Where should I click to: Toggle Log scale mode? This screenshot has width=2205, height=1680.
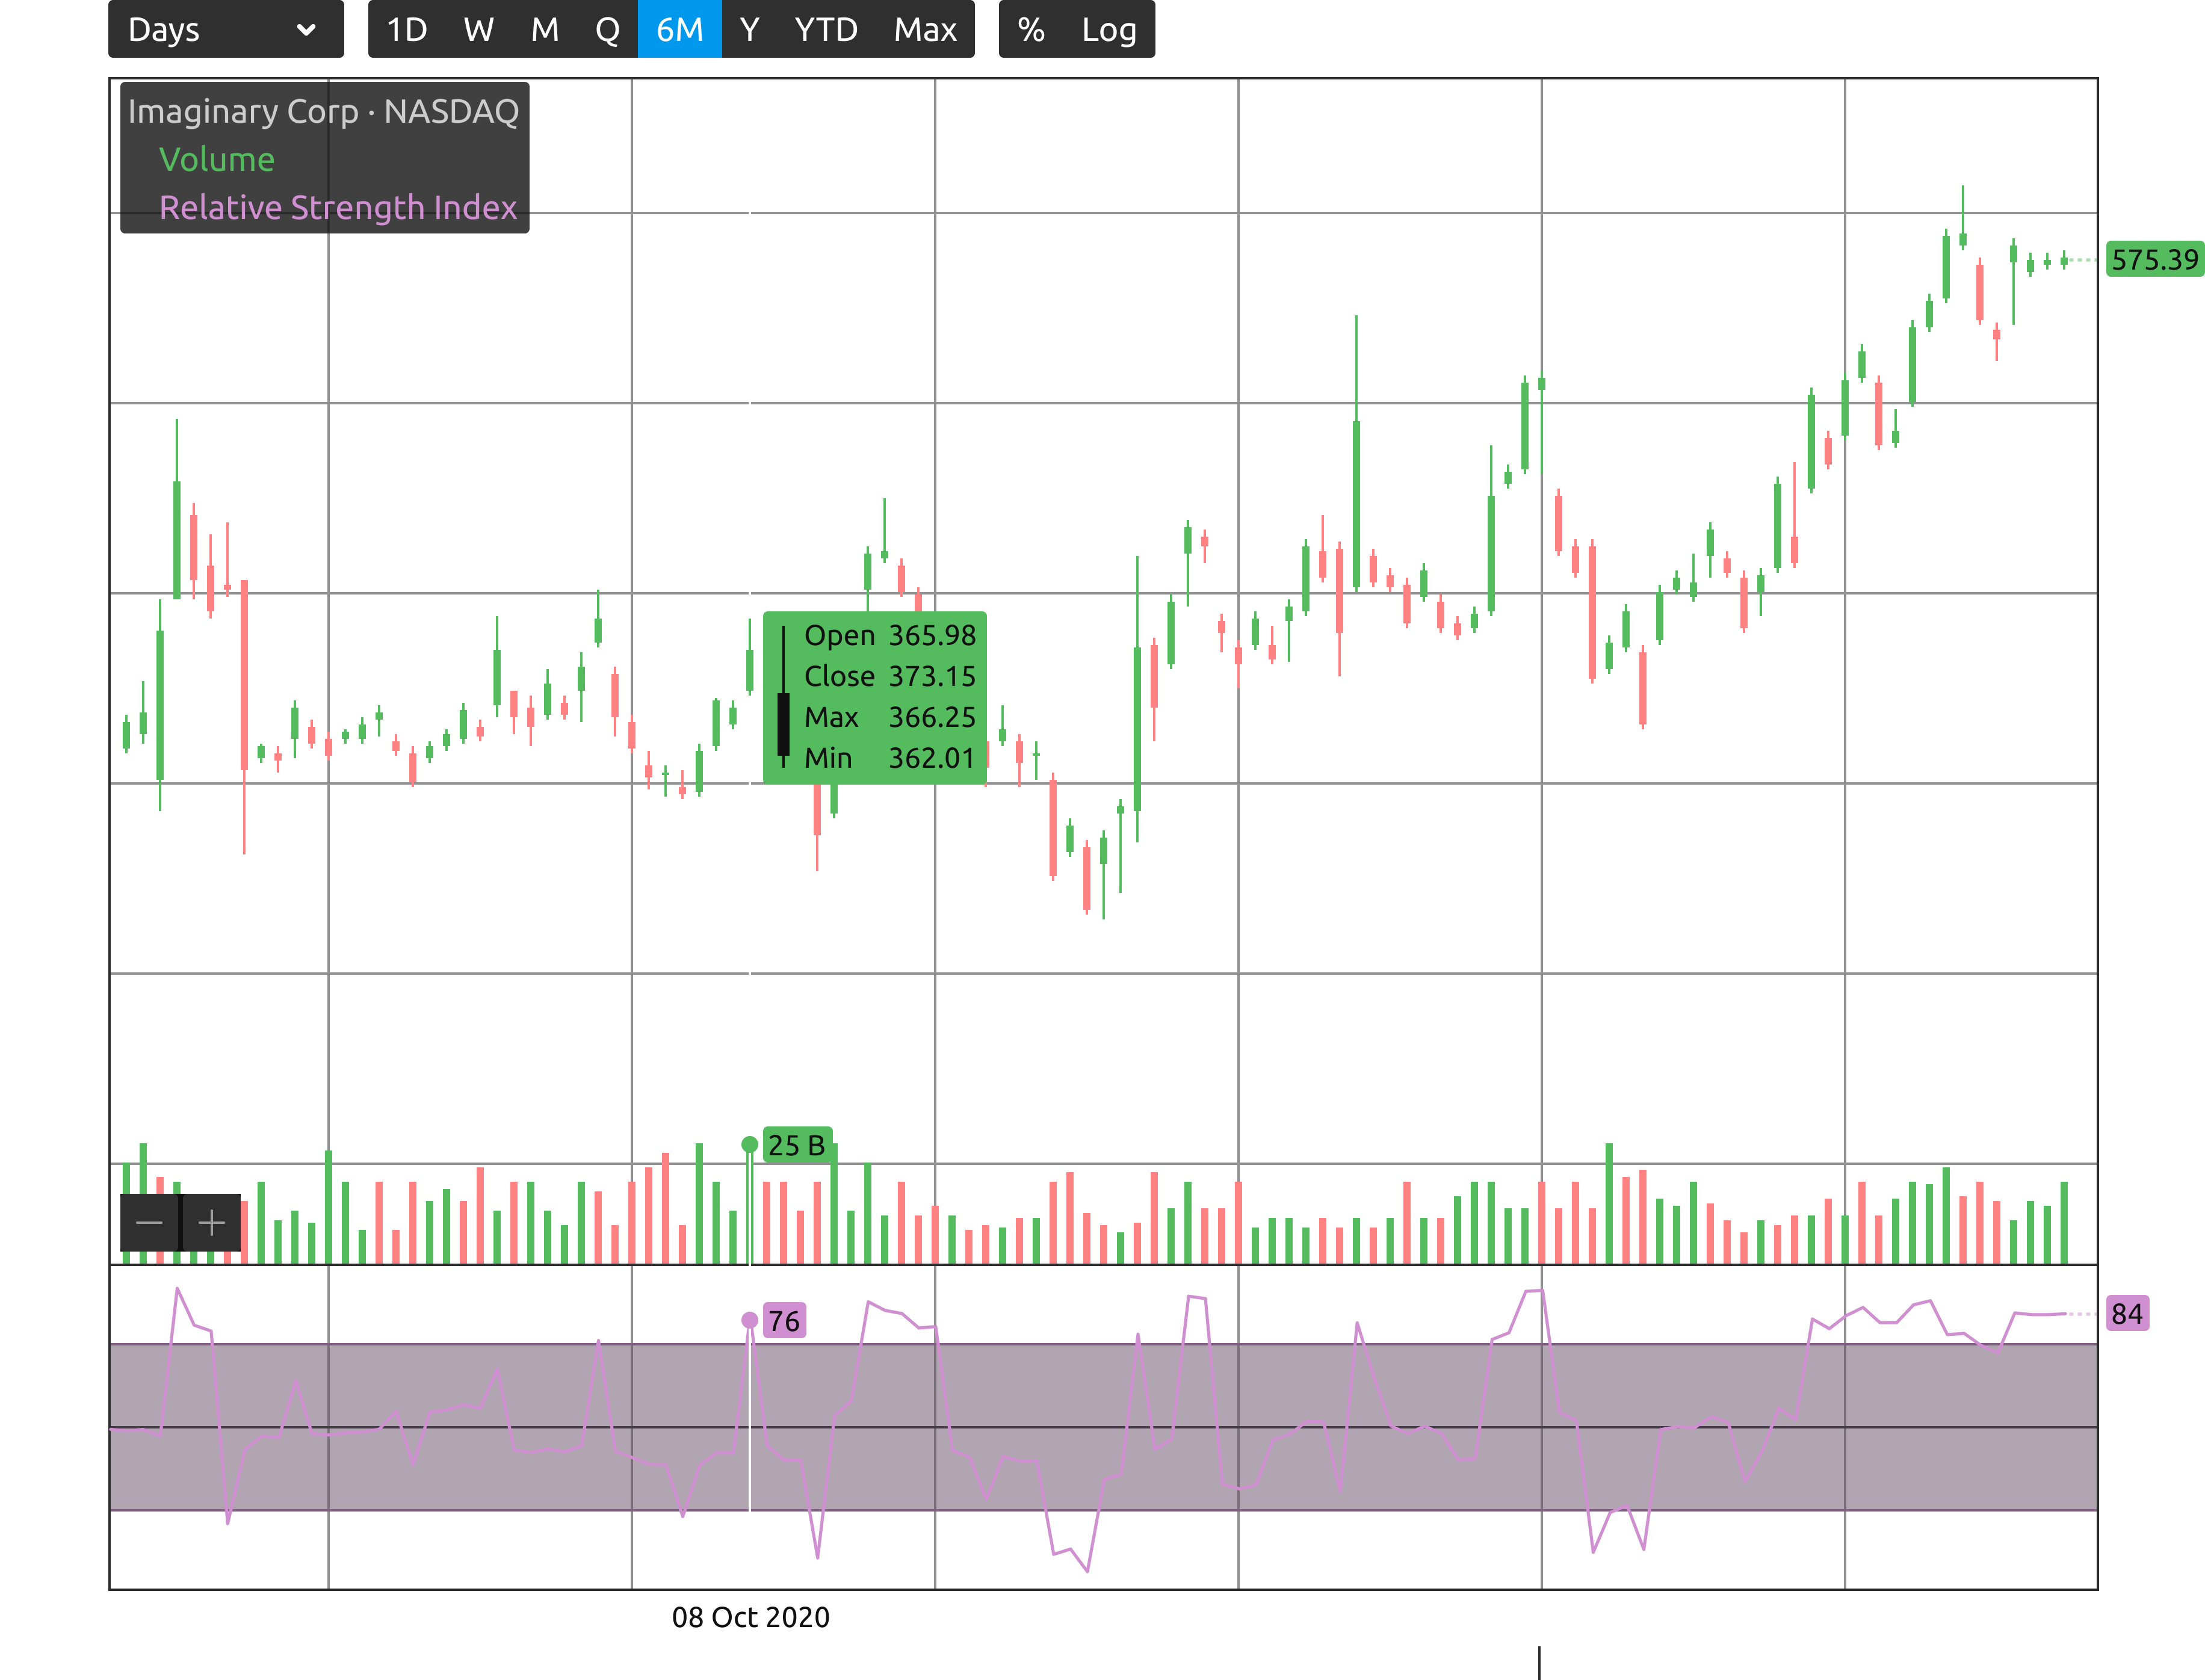pos(1108,30)
